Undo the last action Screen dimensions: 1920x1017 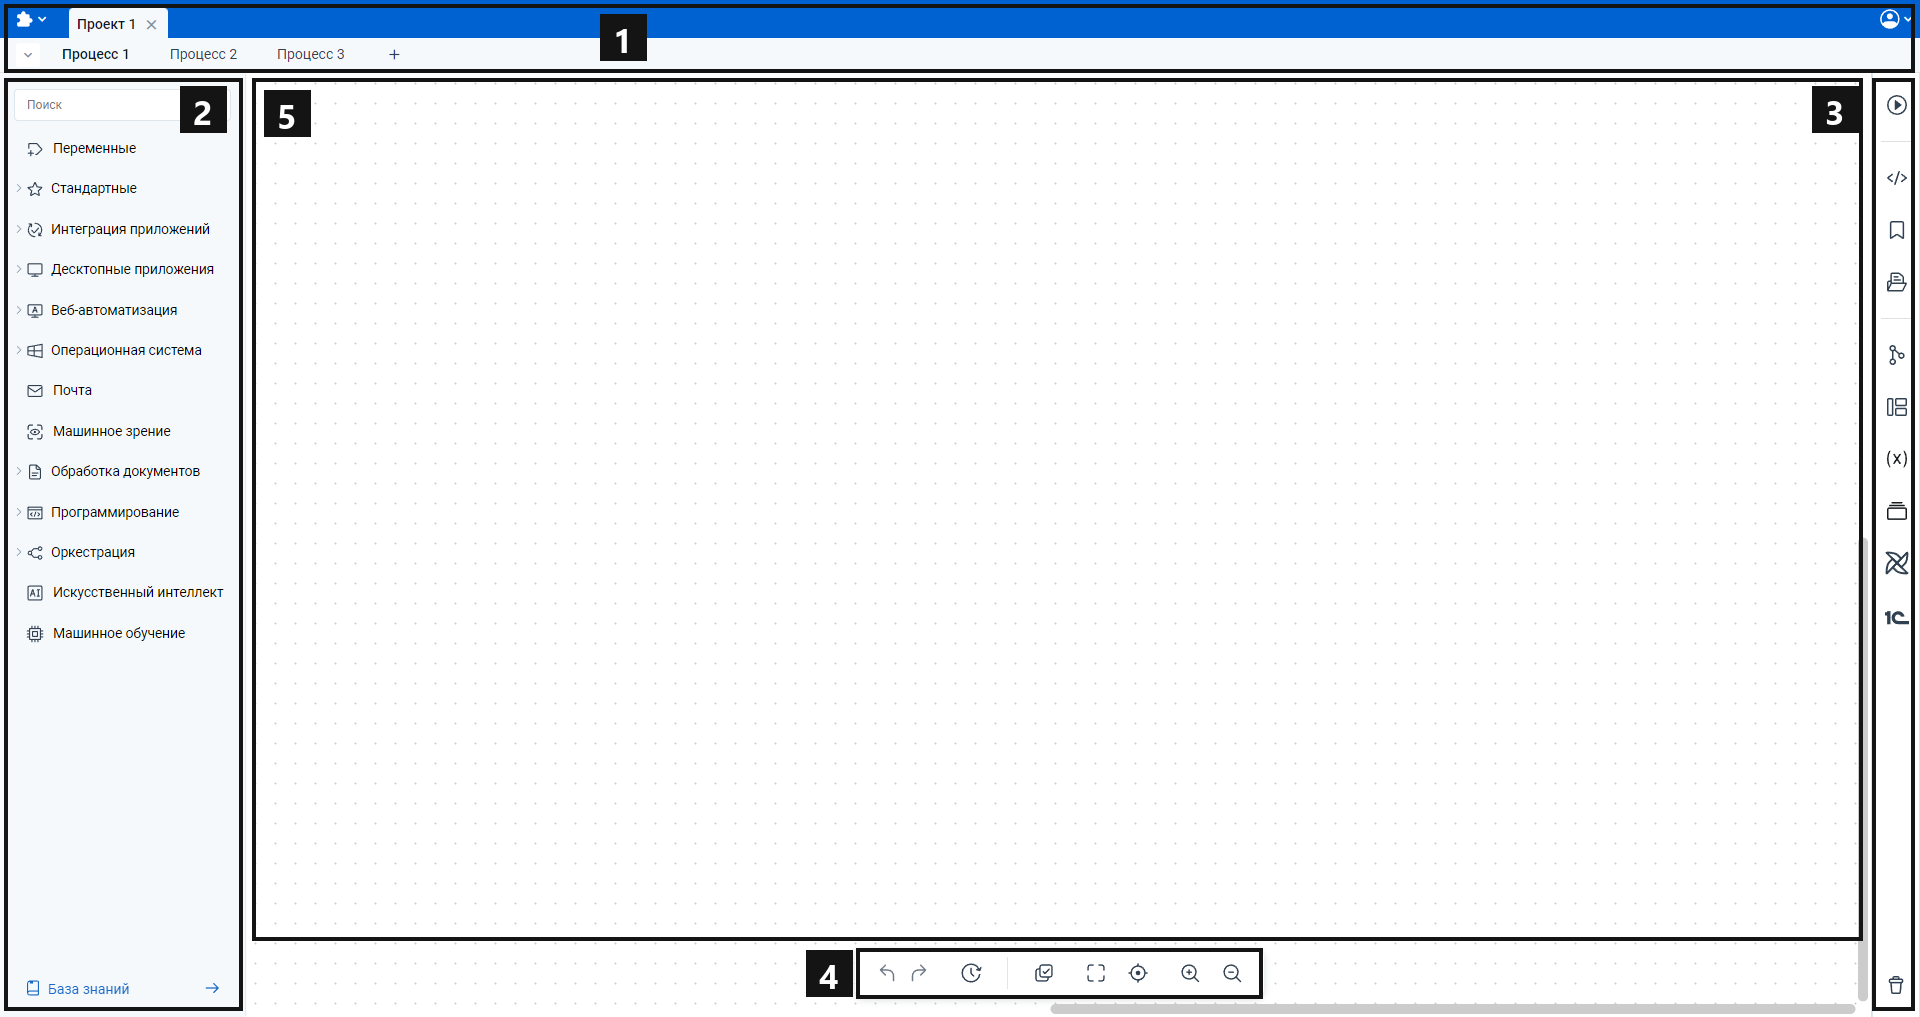(887, 973)
